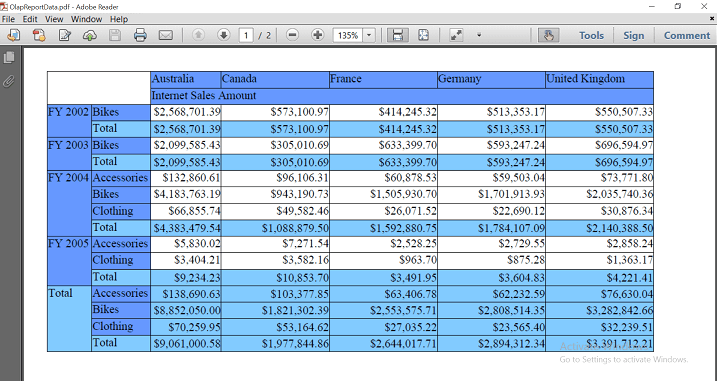Open the Help menu
Viewport: 717px width, 381px height.
coord(119,19)
